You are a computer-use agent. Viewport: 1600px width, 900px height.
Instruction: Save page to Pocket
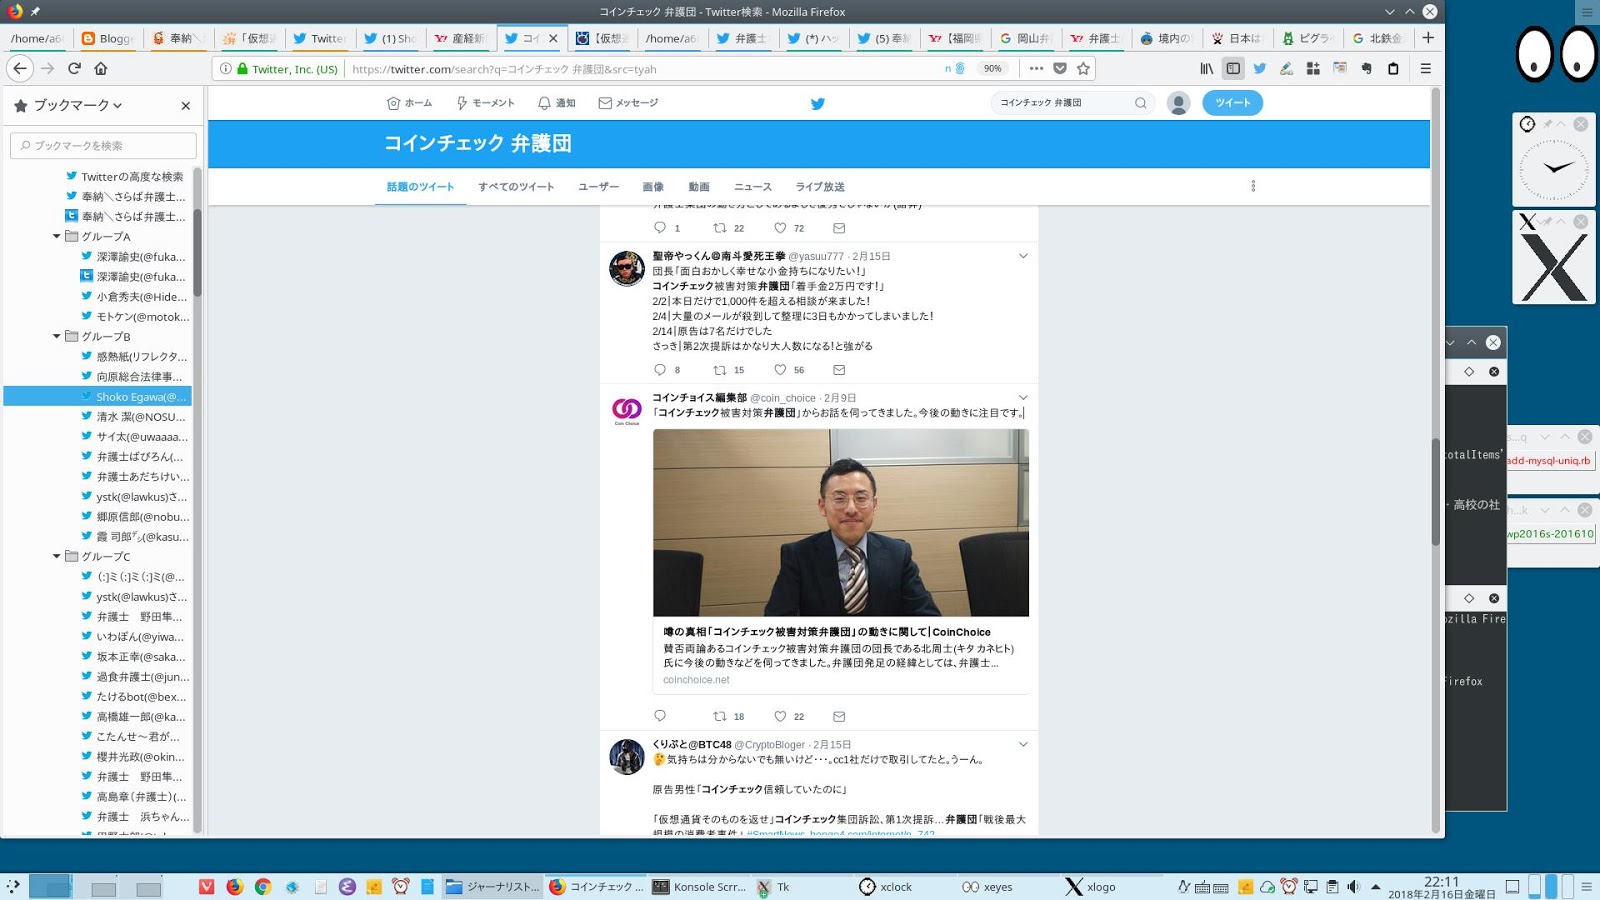(x=1060, y=68)
